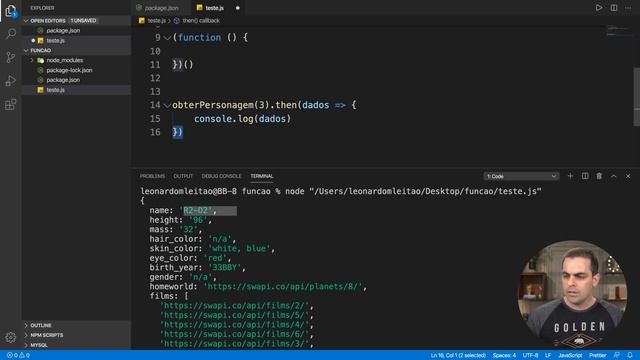Run code with the play button
The height and width of the screenshot is (360, 640).
coord(599,8)
